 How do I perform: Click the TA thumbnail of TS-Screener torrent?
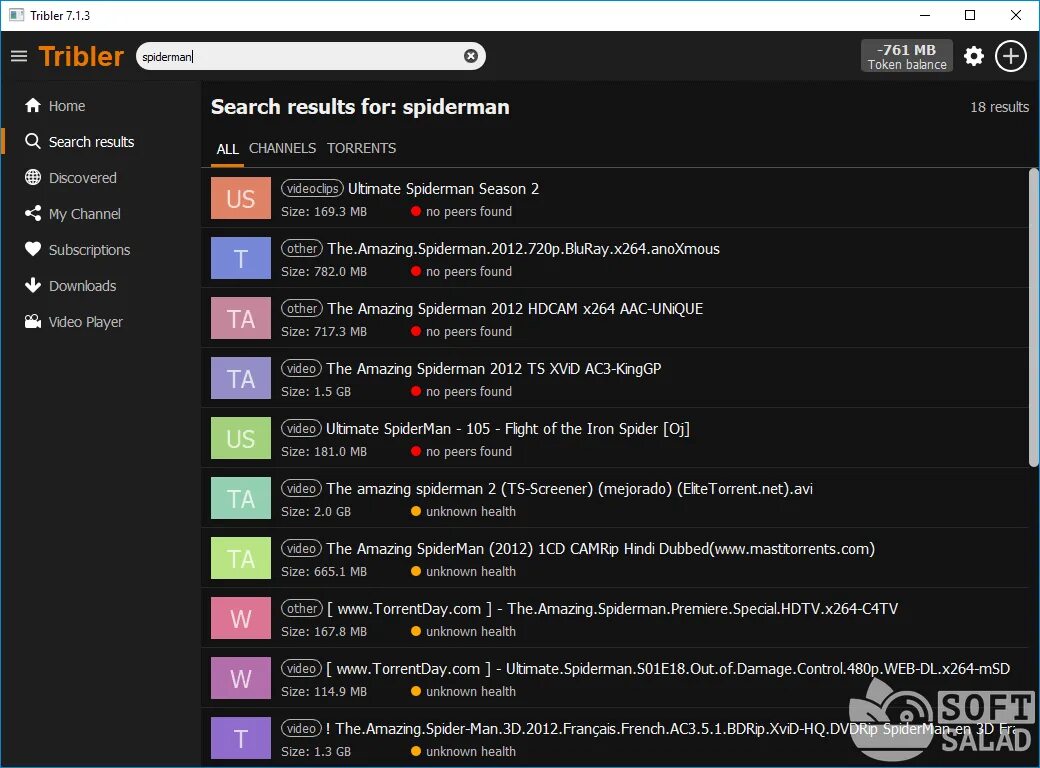tap(241, 498)
